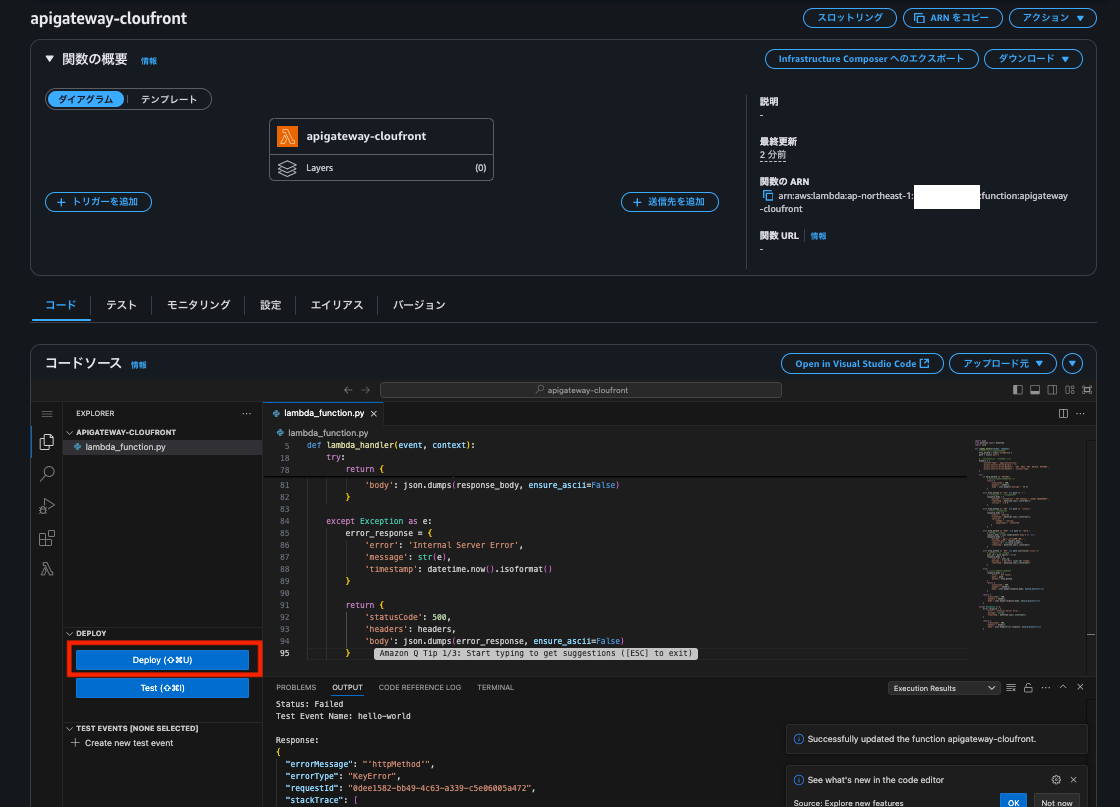Maximize the panel with chevron up

pyautogui.click(x=1063, y=687)
